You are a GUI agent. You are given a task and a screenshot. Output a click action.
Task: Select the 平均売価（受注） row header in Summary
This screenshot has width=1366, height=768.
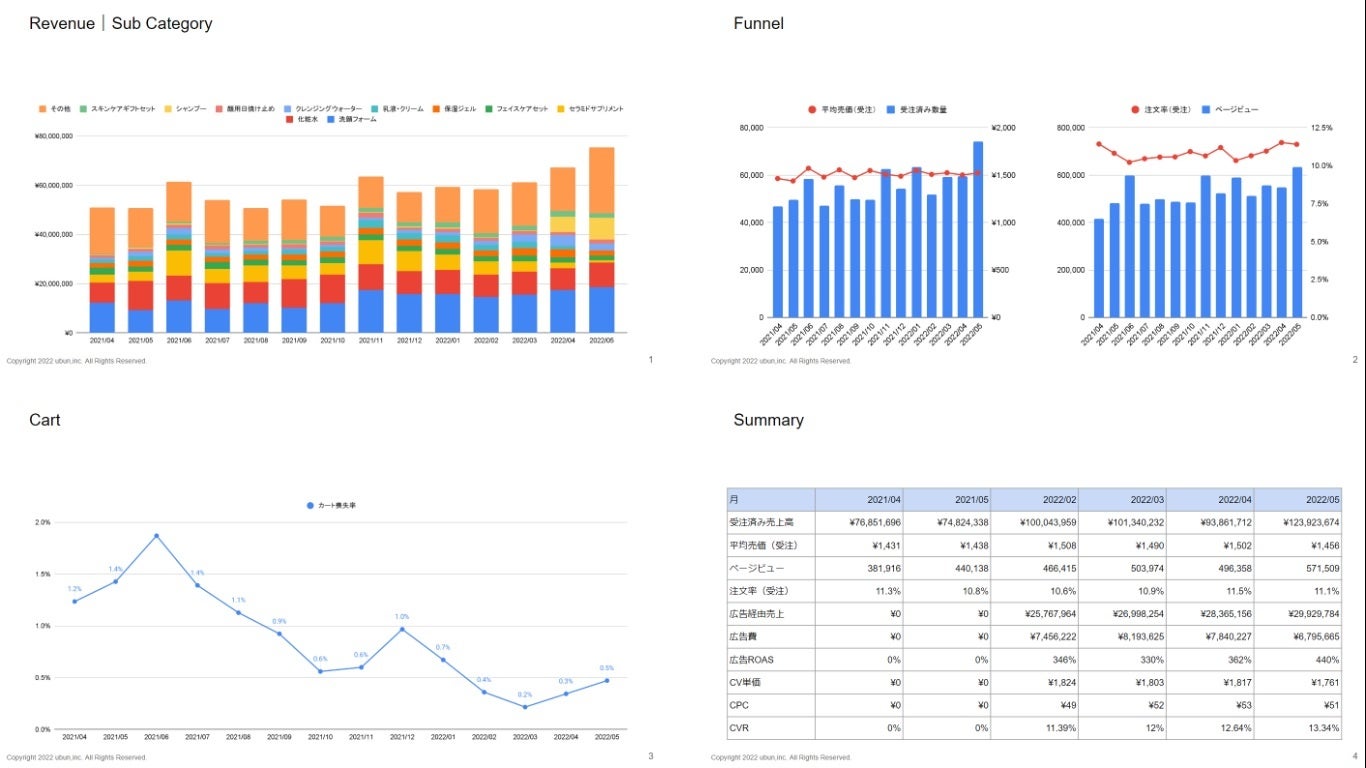click(771, 545)
